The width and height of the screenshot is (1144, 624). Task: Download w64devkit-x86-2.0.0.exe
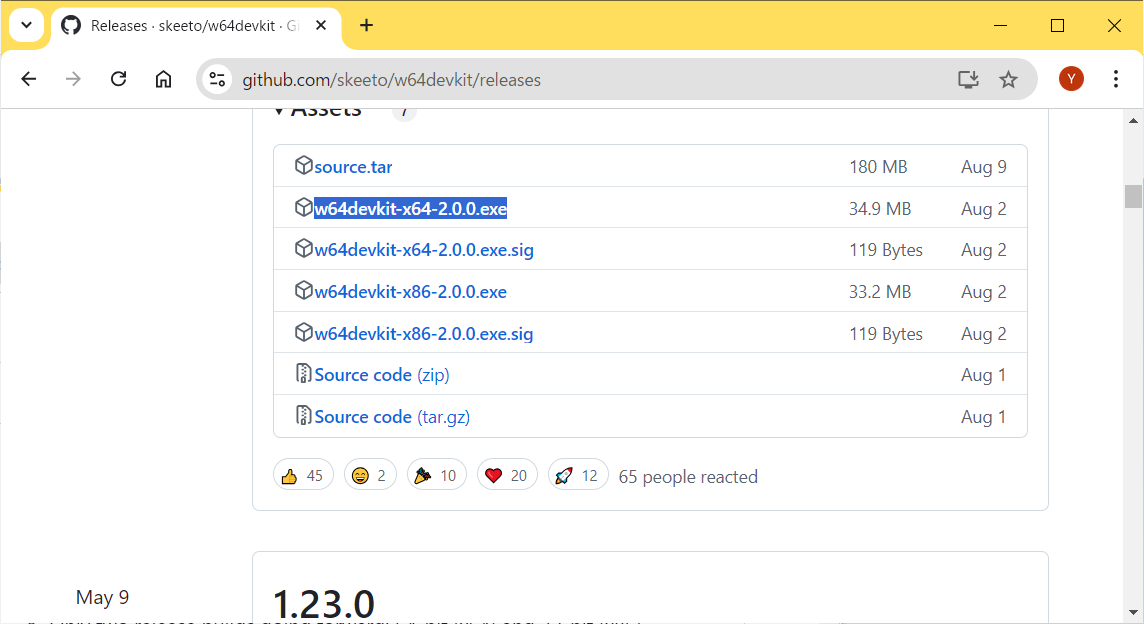410,292
